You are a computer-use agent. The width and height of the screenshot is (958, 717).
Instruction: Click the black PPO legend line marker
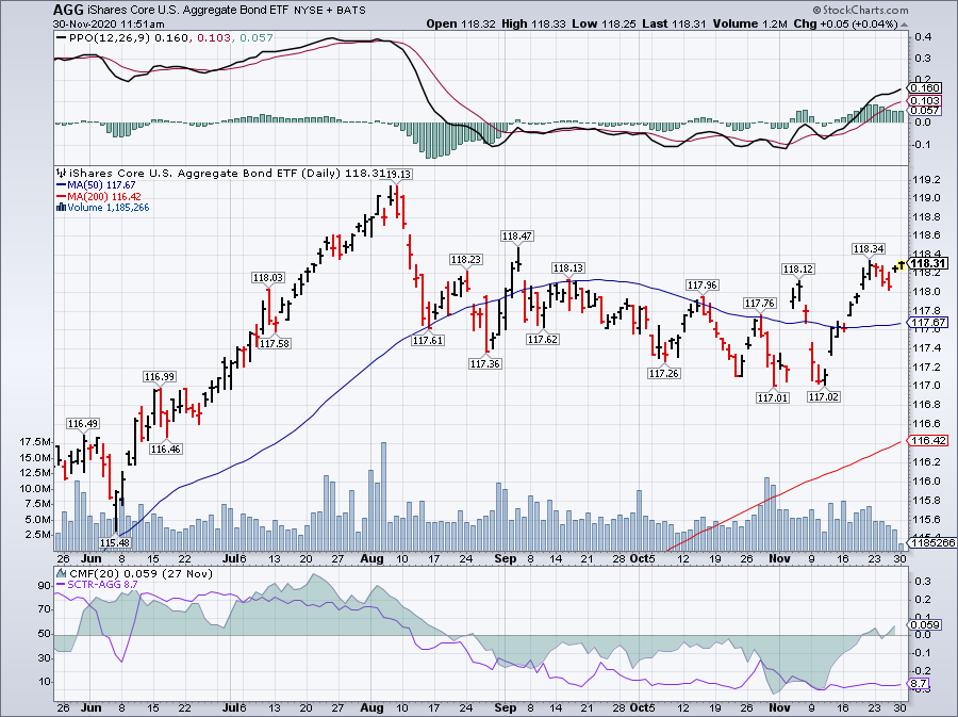coord(60,38)
